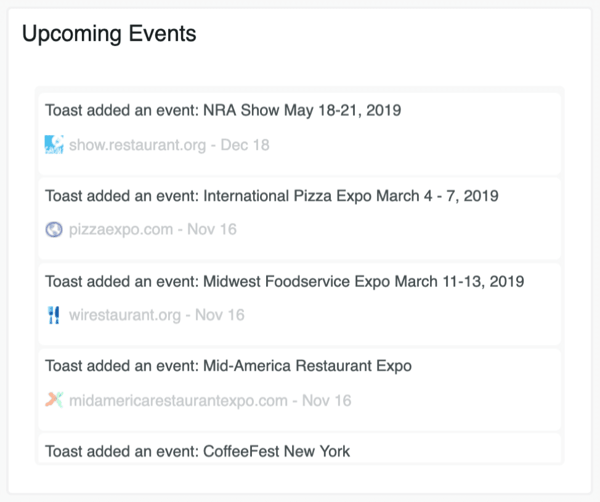Click "Toast" in the NRA Show entry

[65, 110]
